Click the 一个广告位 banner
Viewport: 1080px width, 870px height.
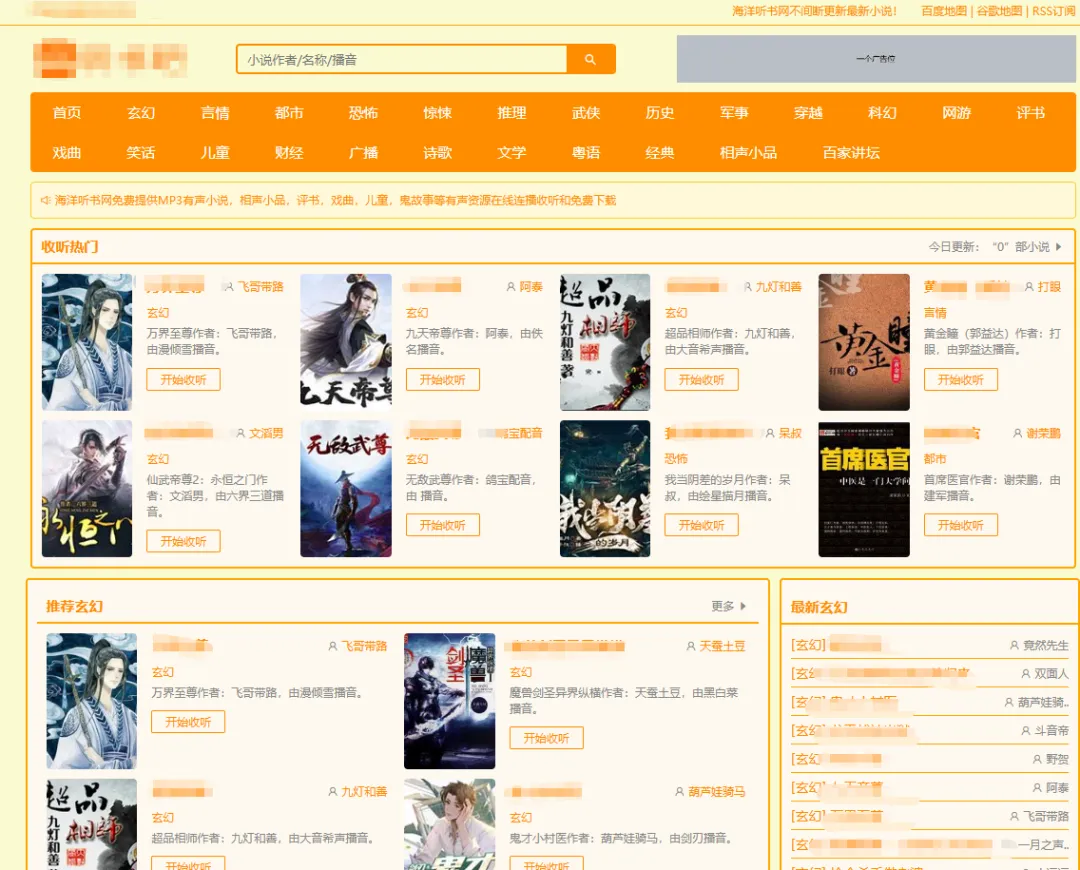(x=876, y=59)
